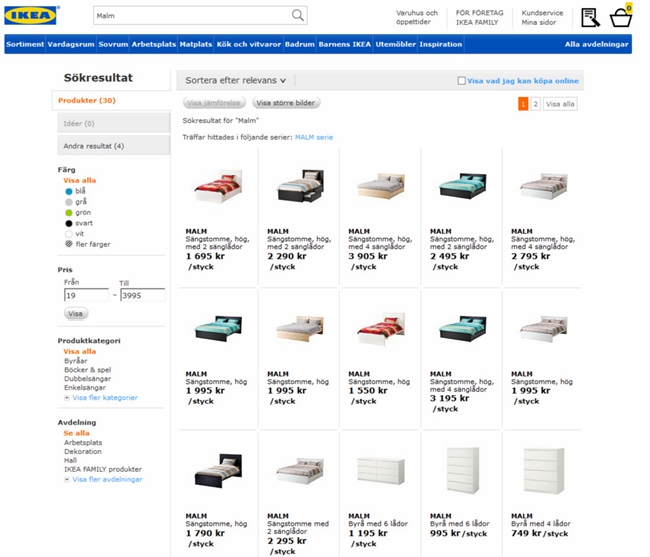Filter by blå color swatch
The height and width of the screenshot is (557, 650).
tap(69, 191)
